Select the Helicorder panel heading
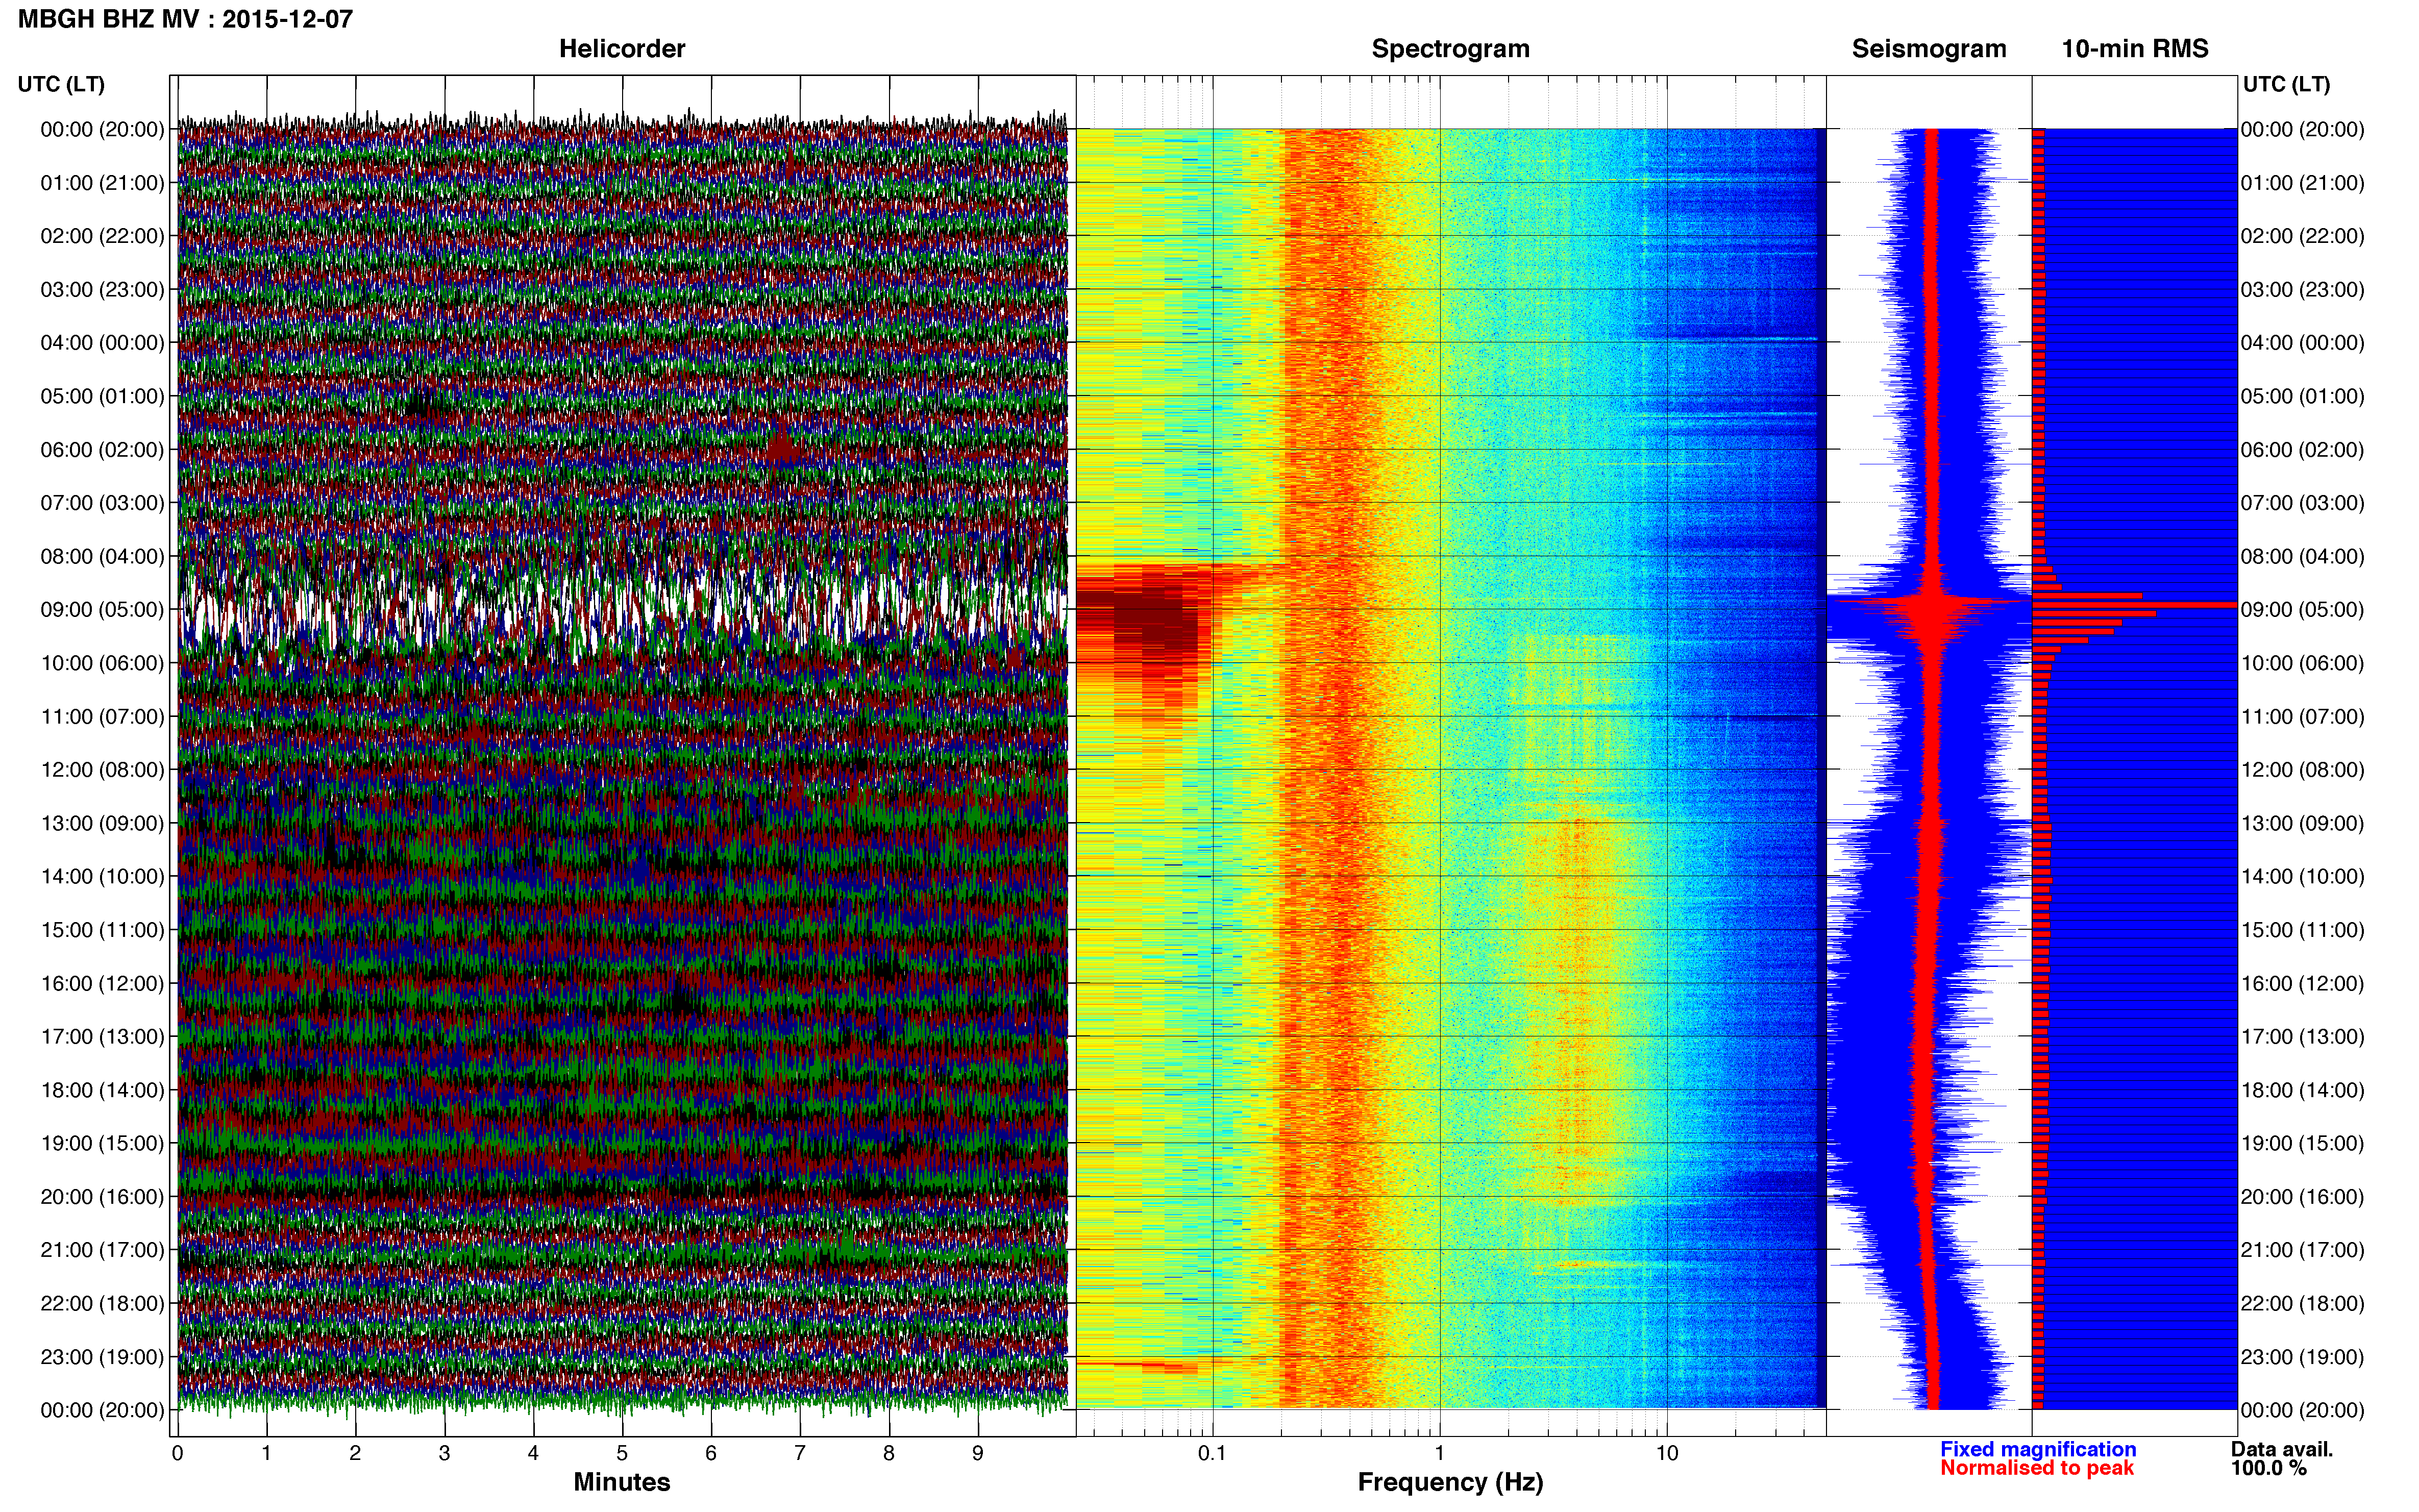 click(622, 49)
